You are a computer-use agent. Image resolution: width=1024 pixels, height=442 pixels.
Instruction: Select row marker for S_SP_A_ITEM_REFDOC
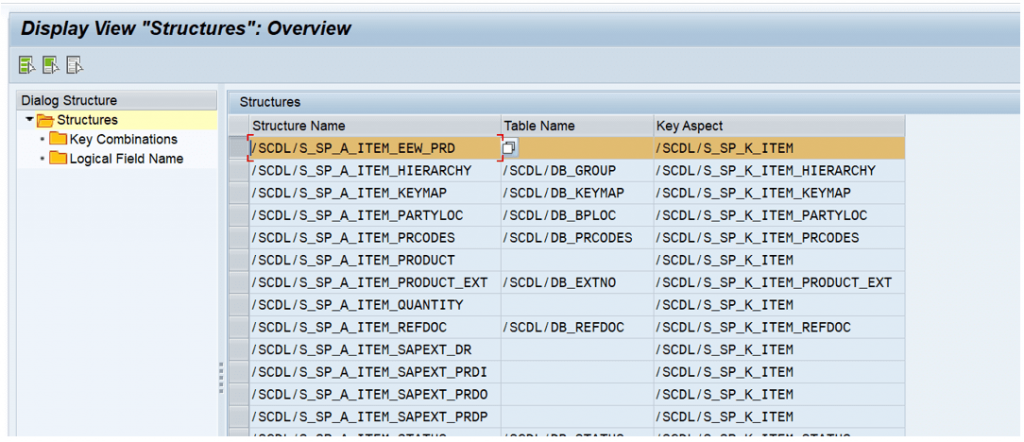tap(238, 327)
